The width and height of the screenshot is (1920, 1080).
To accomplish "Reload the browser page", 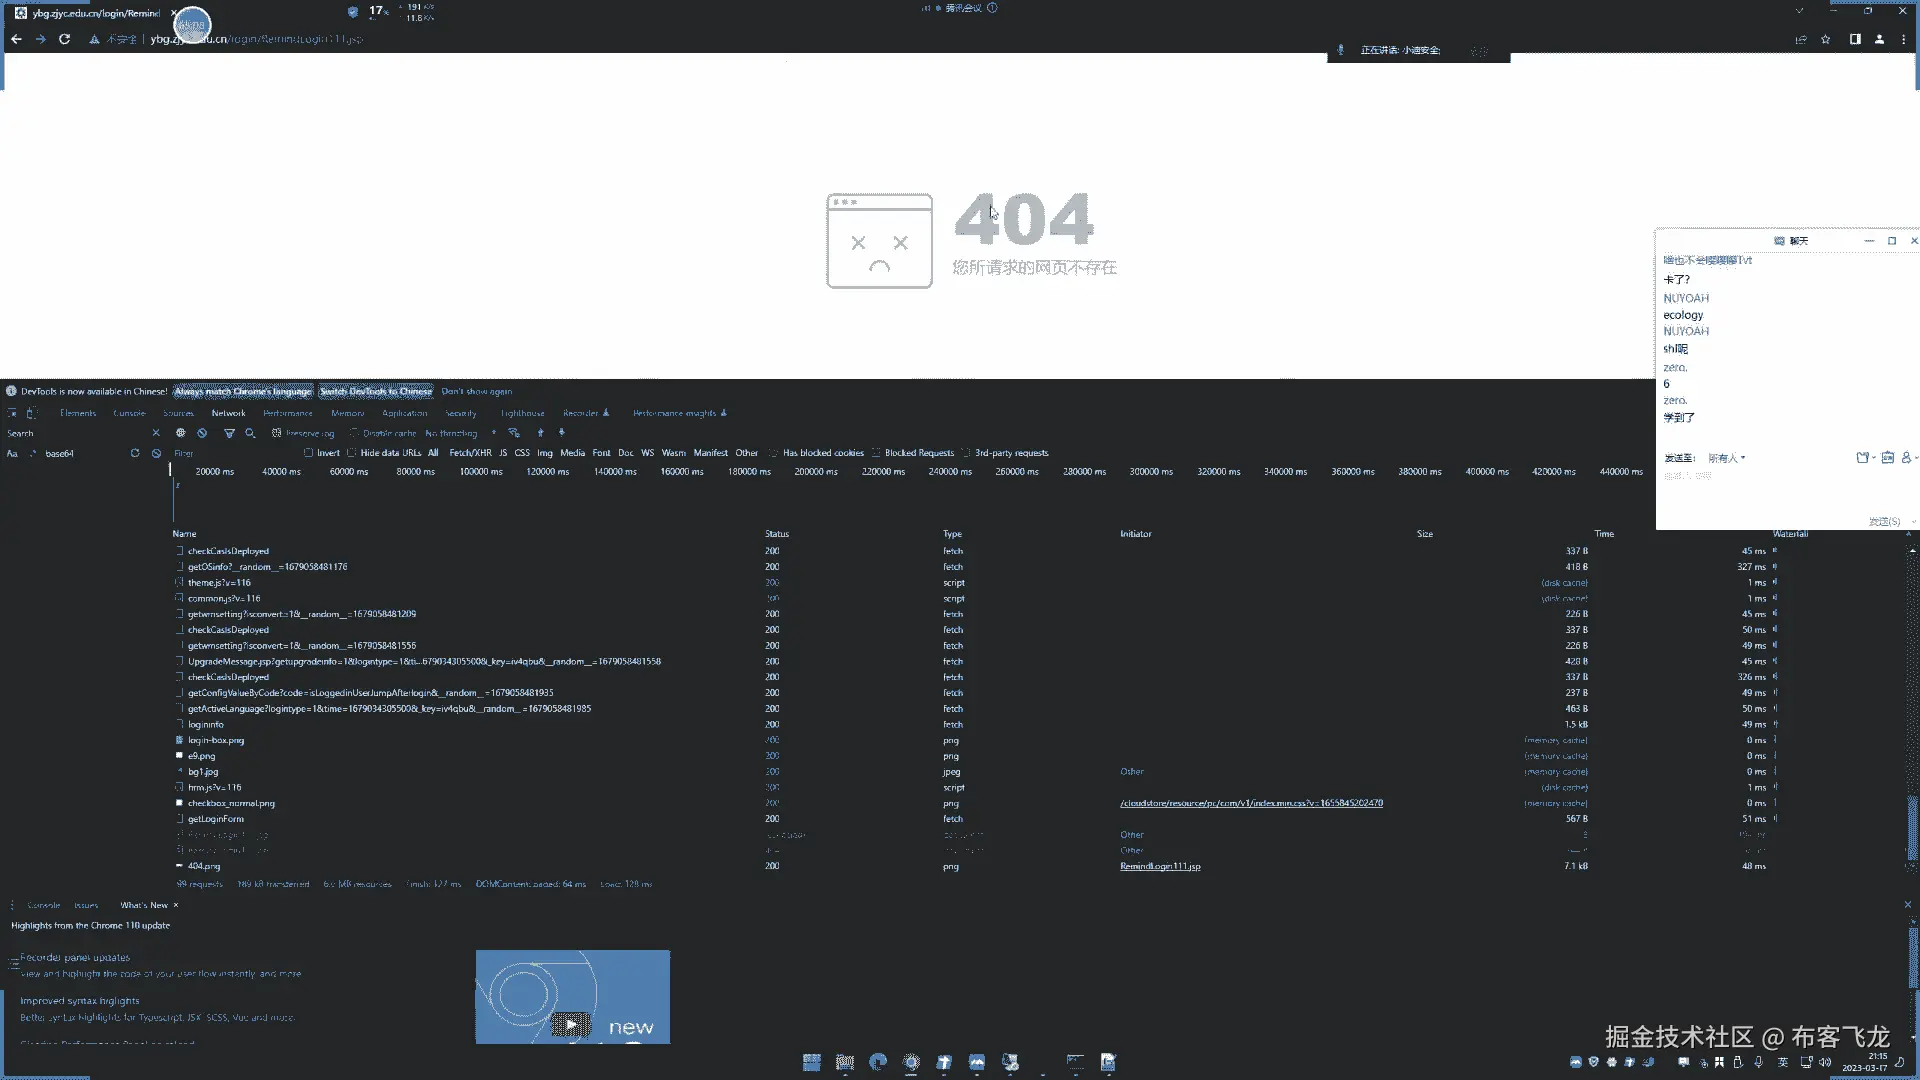I will coord(64,39).
